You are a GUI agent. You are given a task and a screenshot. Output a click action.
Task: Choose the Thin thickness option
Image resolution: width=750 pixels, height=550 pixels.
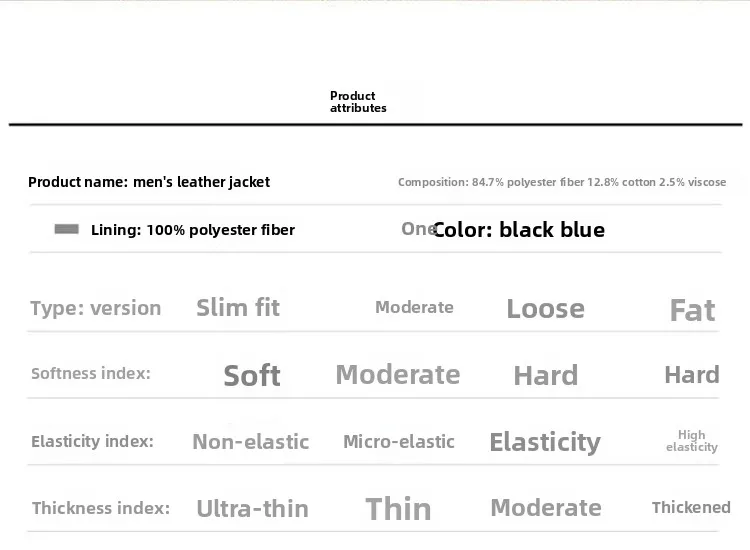(x=398, y=508)
